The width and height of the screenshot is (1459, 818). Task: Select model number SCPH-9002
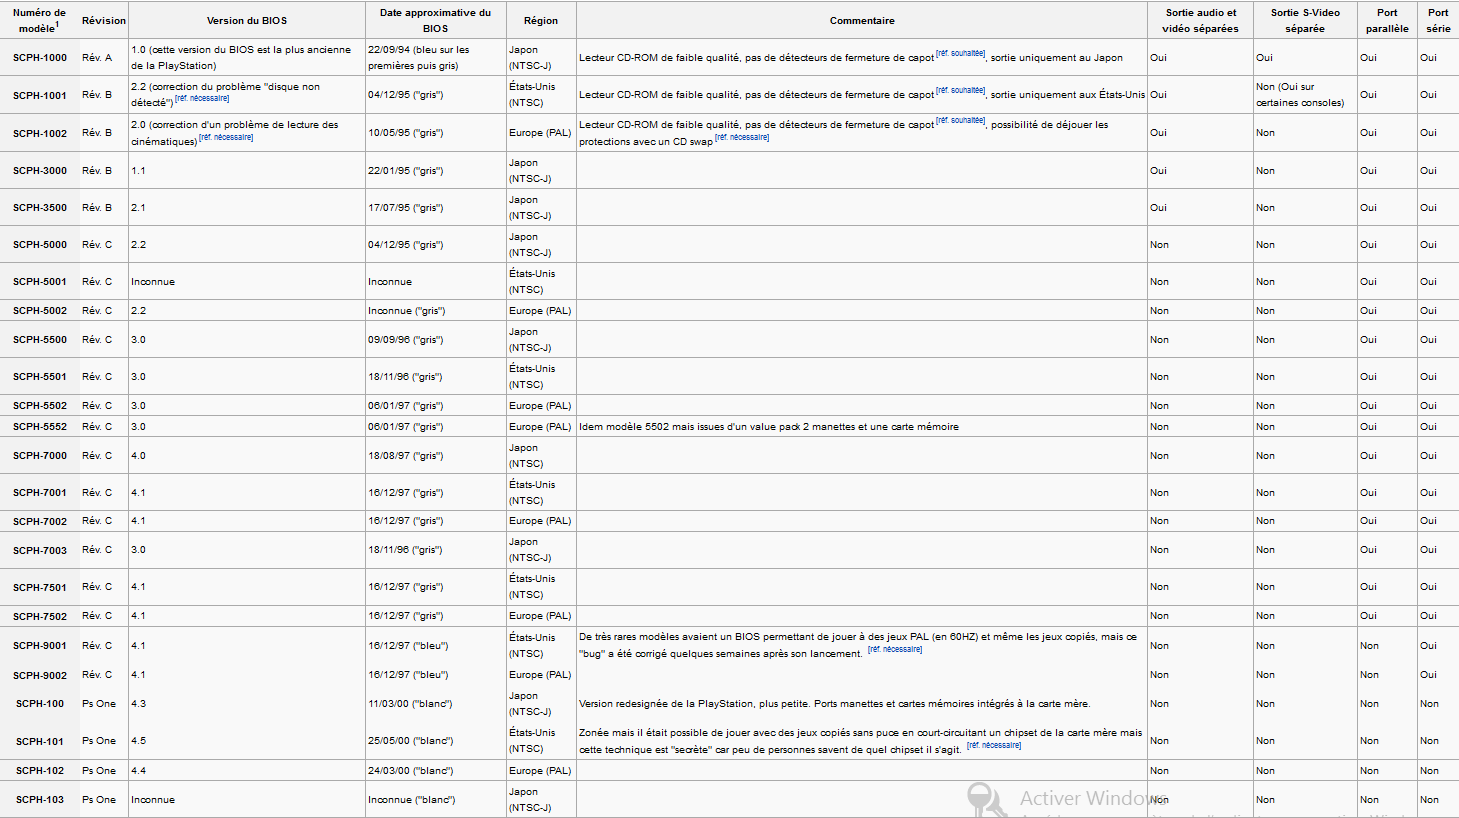pos(40,676)
